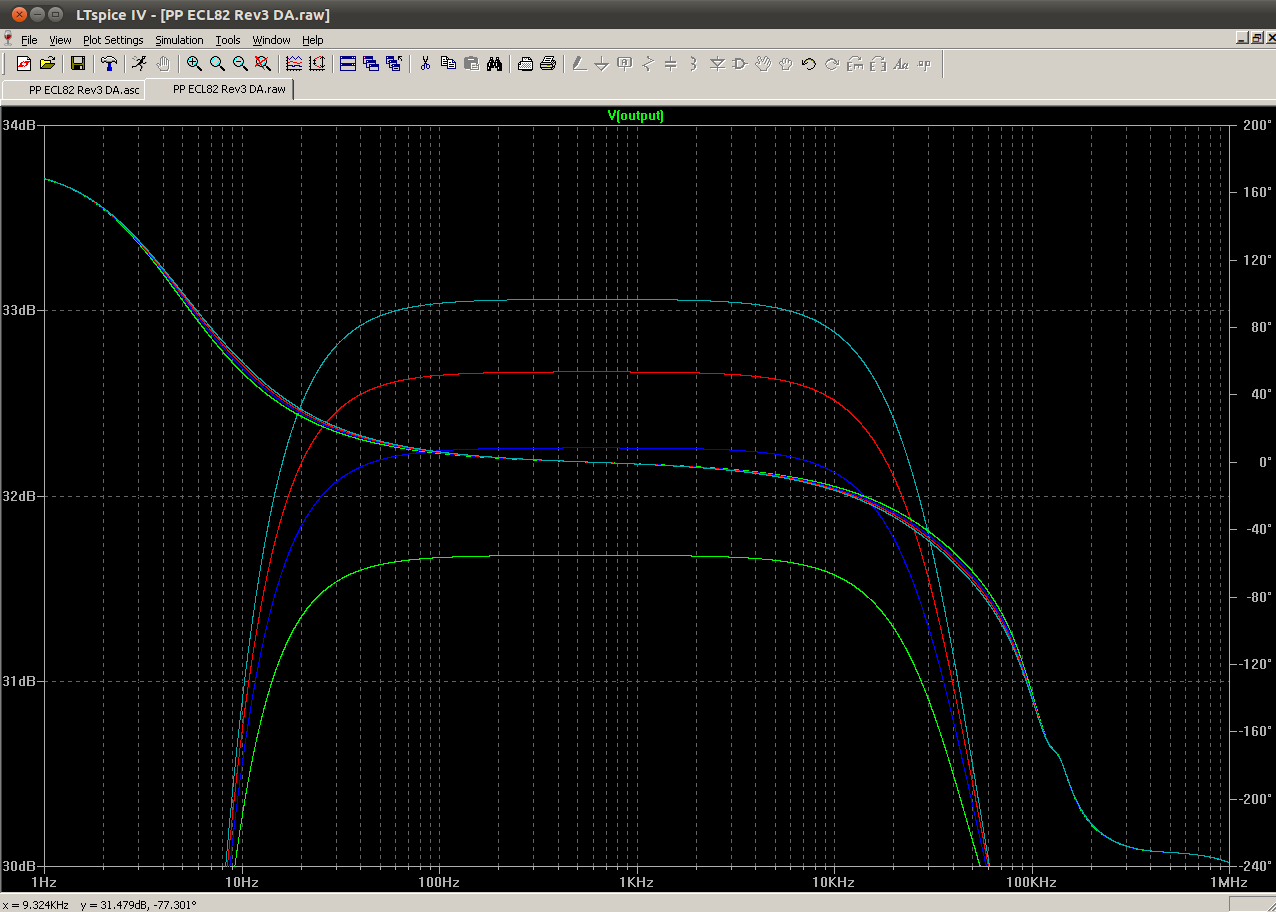Open the Help menu
Image resolution: width=1276 pixels, height=912 pixels.
click(312, 40)
